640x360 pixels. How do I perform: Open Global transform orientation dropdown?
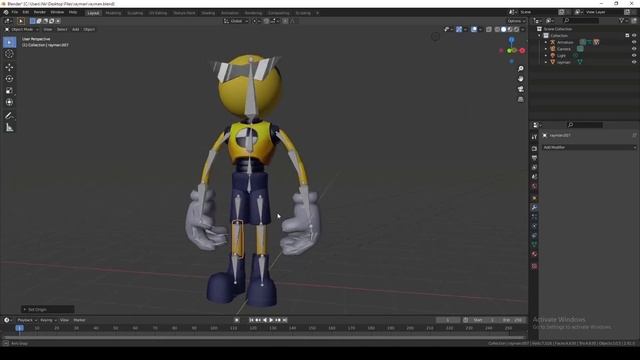pyautogui.click(x=236, y=21)
